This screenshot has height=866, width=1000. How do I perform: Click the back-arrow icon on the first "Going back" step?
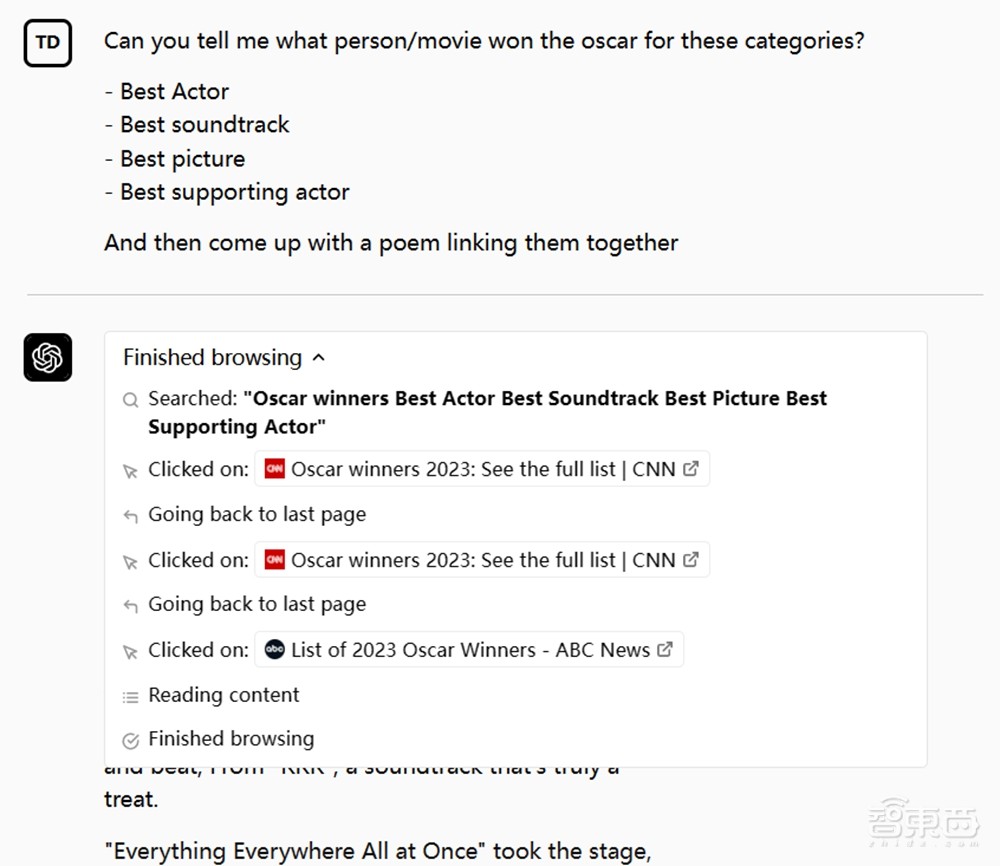[x=130, y=516]
